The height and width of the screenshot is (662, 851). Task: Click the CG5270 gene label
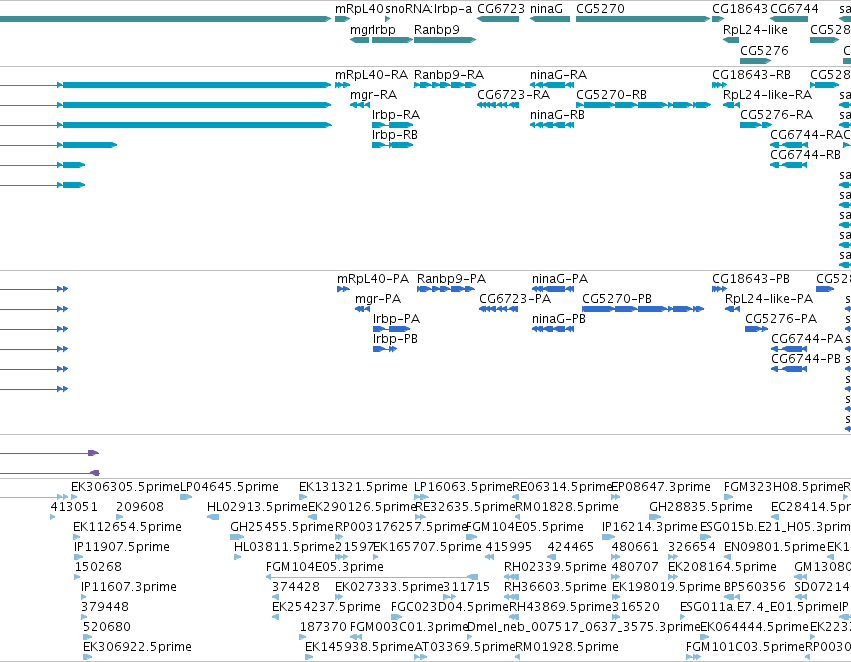600,9
